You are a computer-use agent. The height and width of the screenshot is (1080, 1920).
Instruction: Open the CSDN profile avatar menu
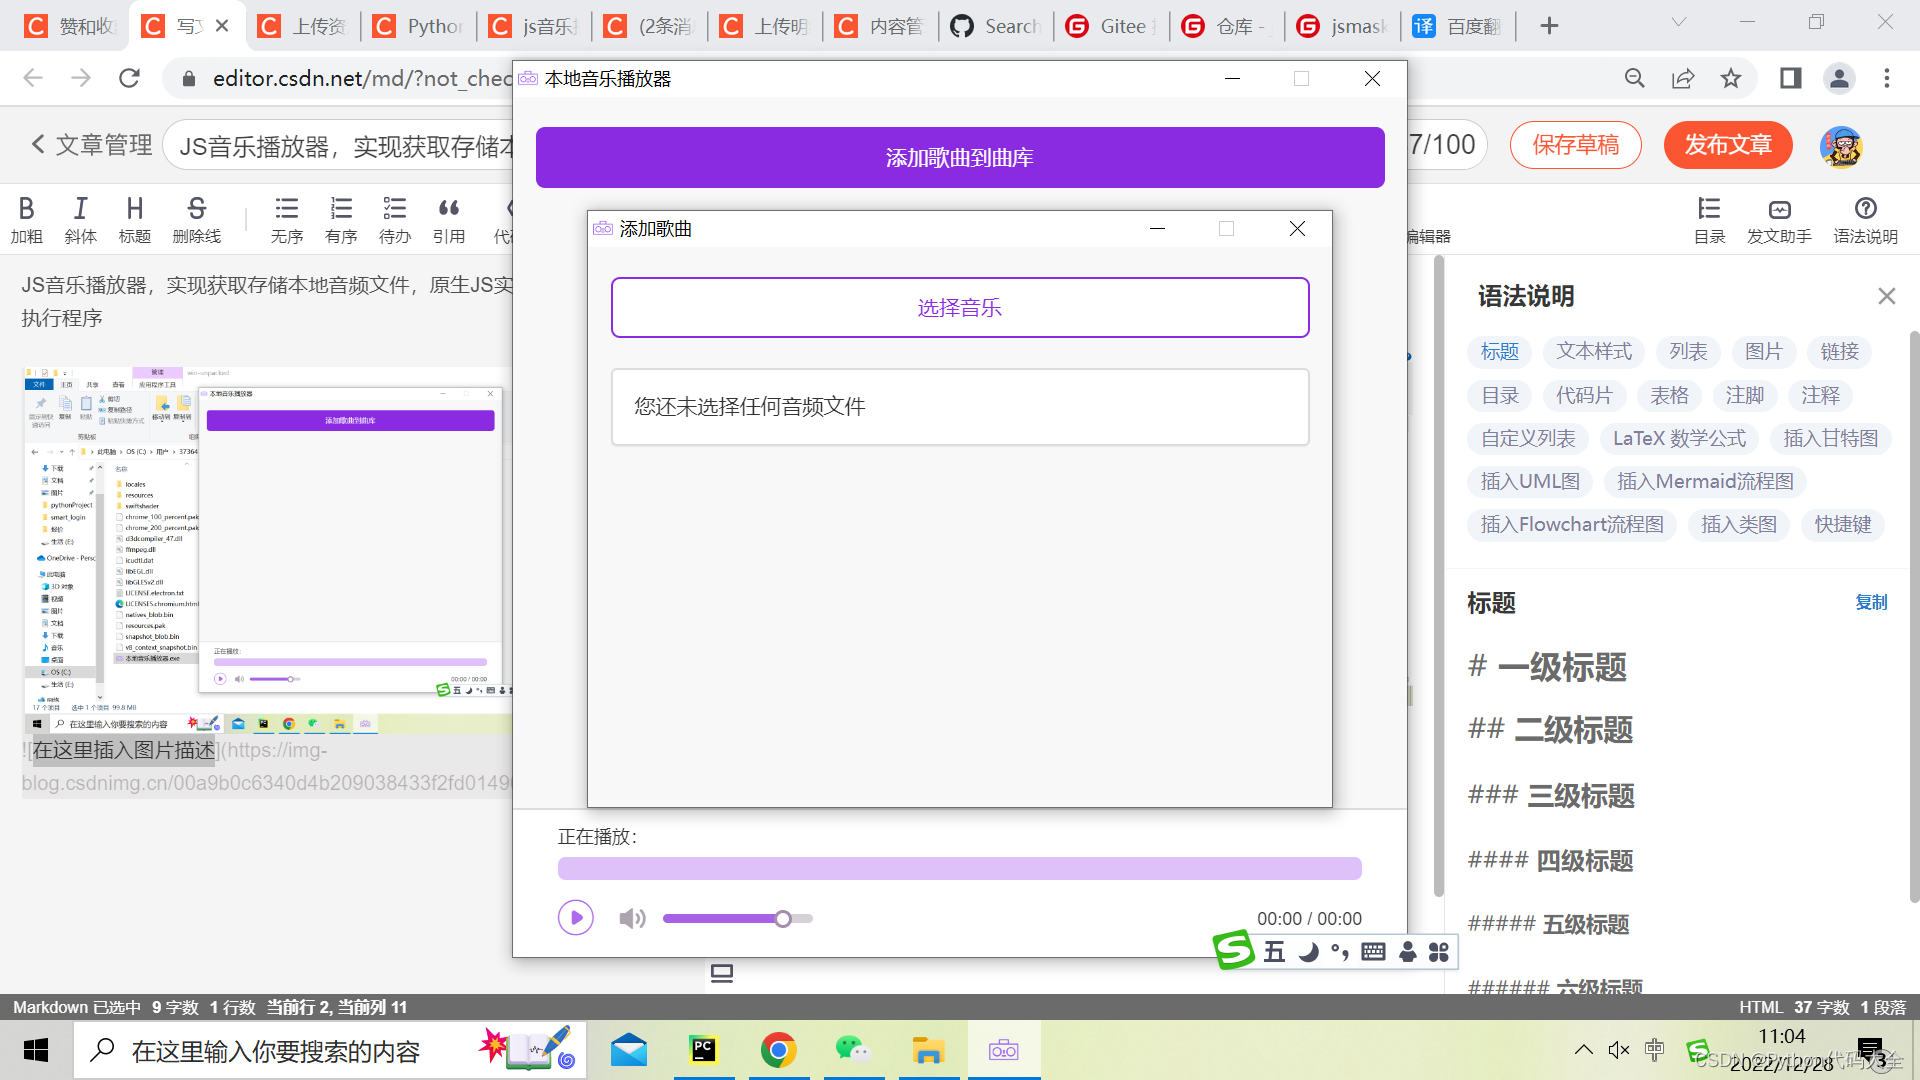(1840, 145)
